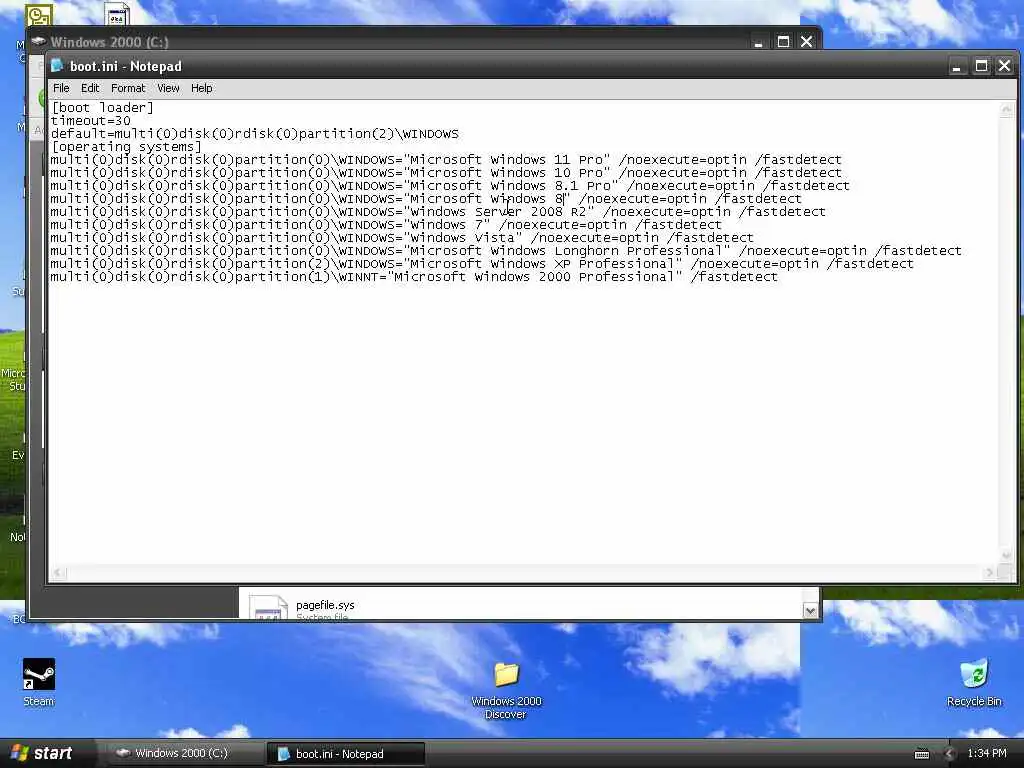Close the Windows 2000 (C:) window

point(807,42)
